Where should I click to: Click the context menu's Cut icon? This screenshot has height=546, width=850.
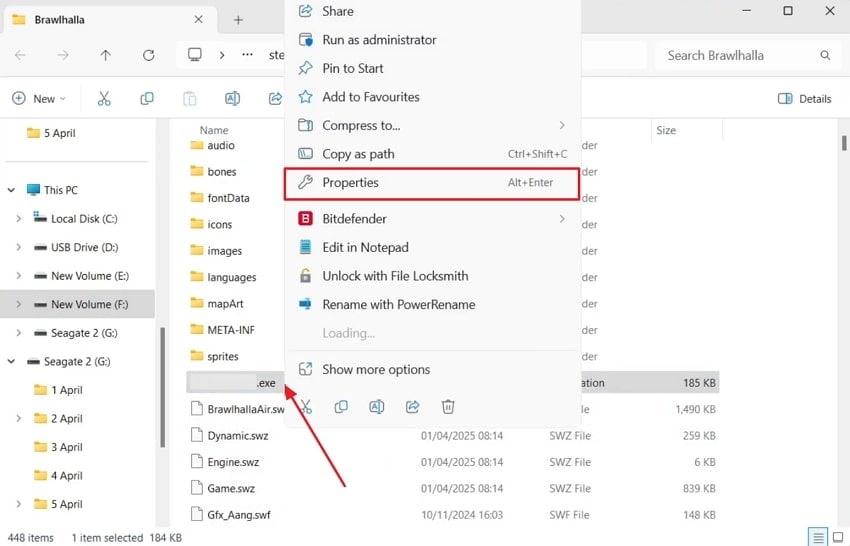[306, 407]
